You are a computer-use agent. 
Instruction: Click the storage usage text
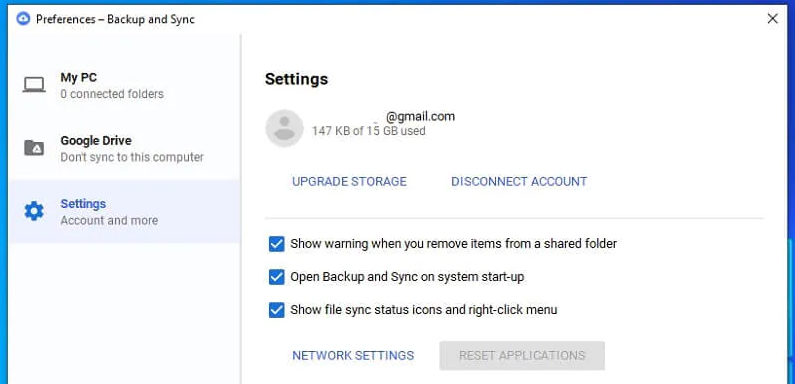point(369,131)
